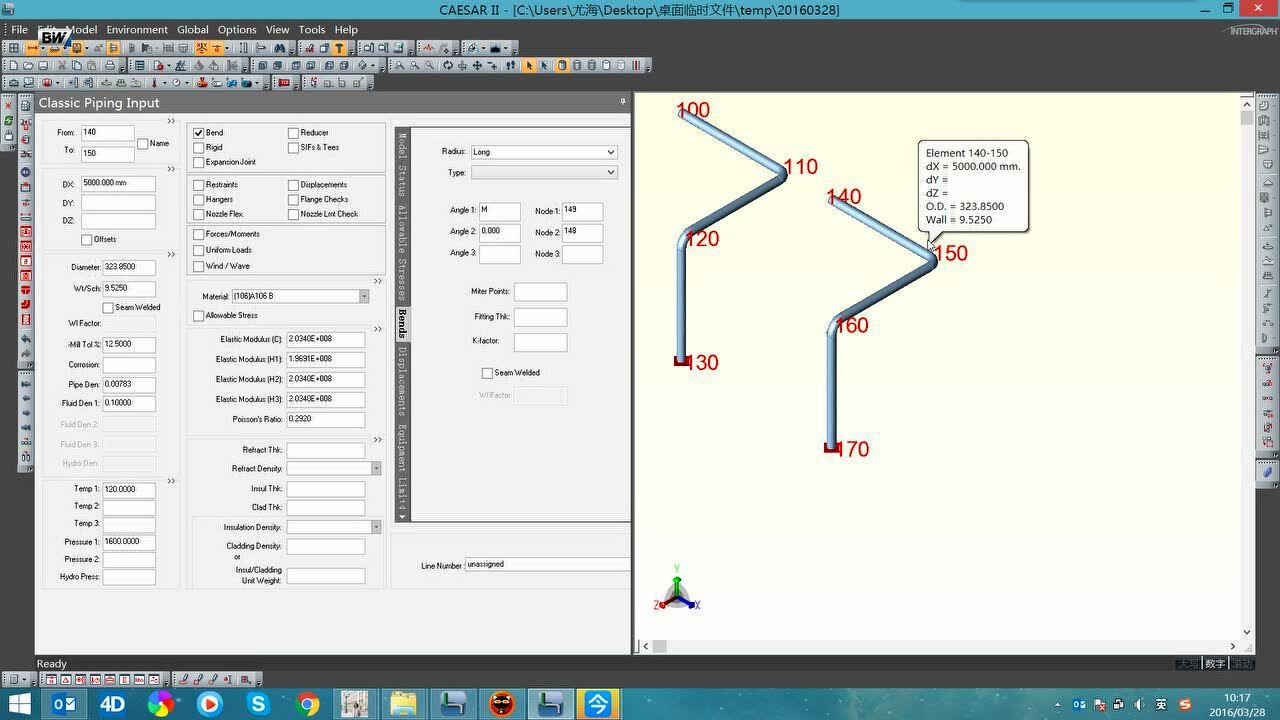Activate the orbit rotate view tool
Screen dimensions: 1280x720
coord(447,66)
